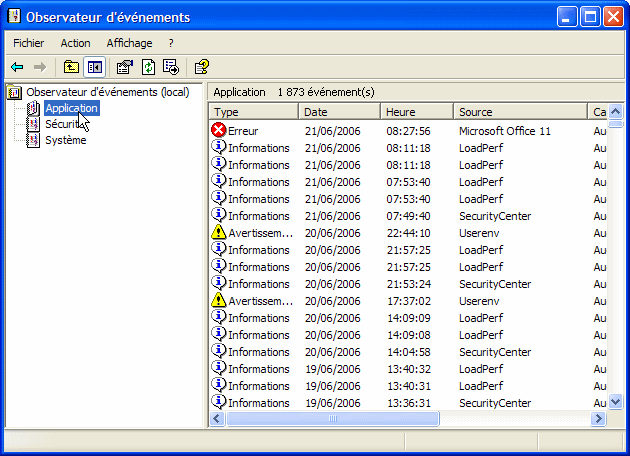Click the green Refresh toolbar icon

(148, 67)
